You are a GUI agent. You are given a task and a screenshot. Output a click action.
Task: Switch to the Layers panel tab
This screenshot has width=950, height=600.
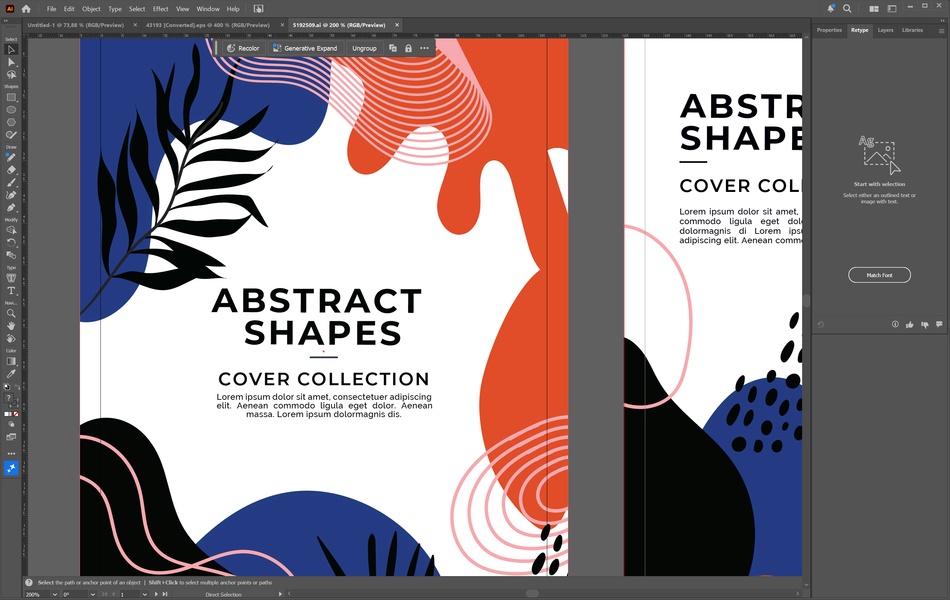pyautogui.click(x=885, y=30)
